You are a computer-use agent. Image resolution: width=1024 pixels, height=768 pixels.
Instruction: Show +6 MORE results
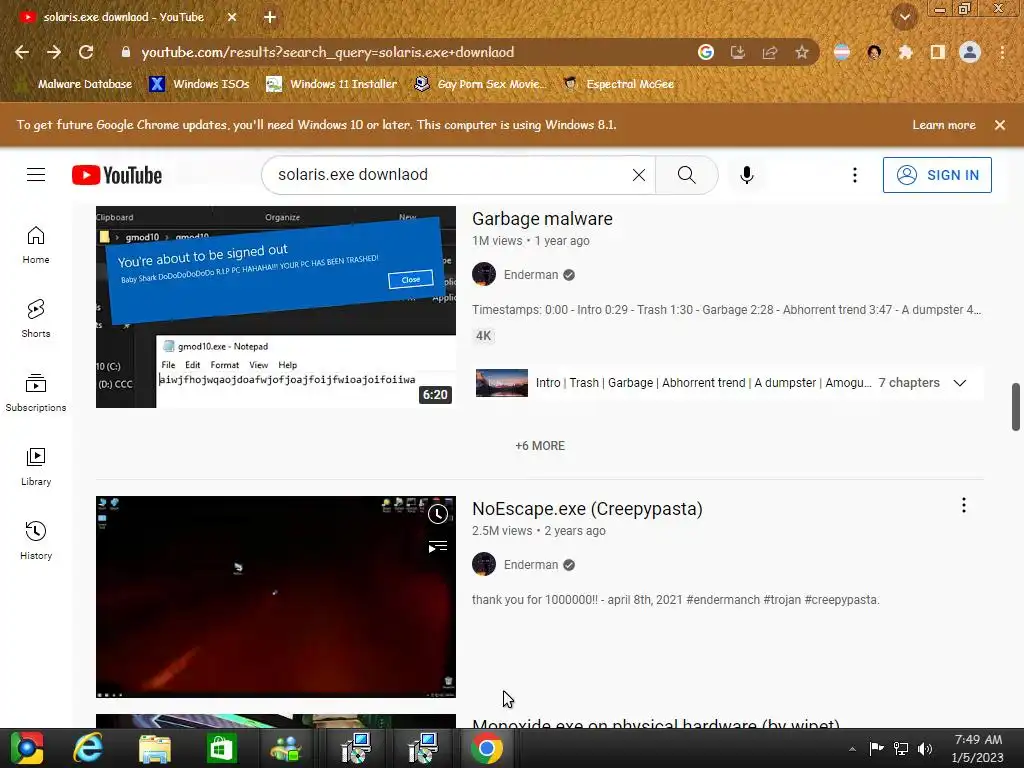tap(539, 446)
